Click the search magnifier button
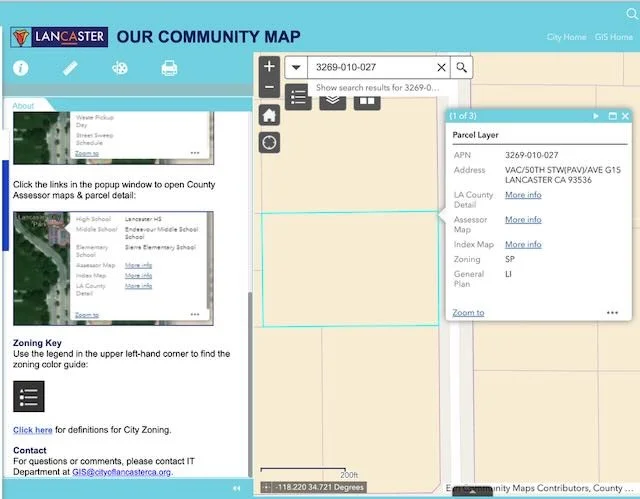 462,68
